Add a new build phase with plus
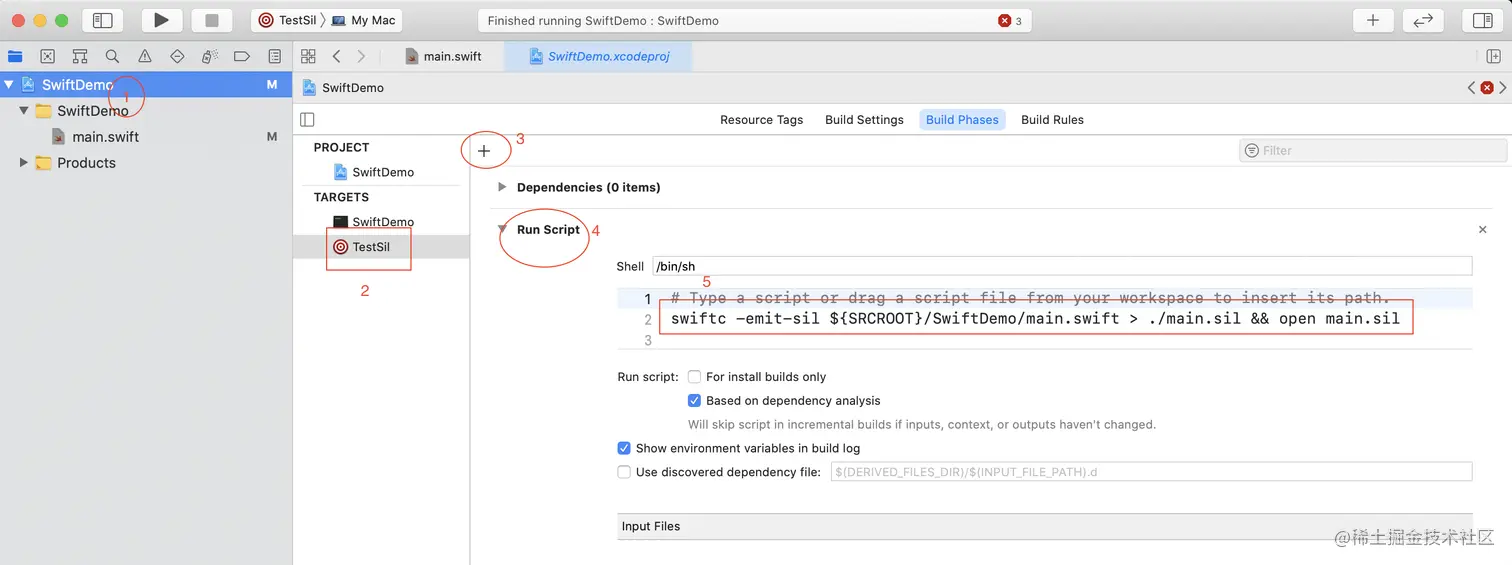This screenshot has height=565, width=1512. point(484,151)
